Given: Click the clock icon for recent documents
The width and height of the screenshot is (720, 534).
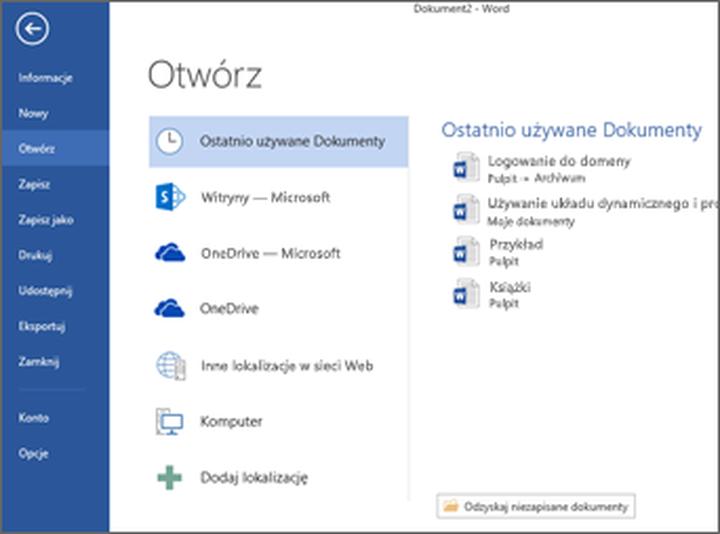Looking at the screenshot, I should [x=169, y=141].
